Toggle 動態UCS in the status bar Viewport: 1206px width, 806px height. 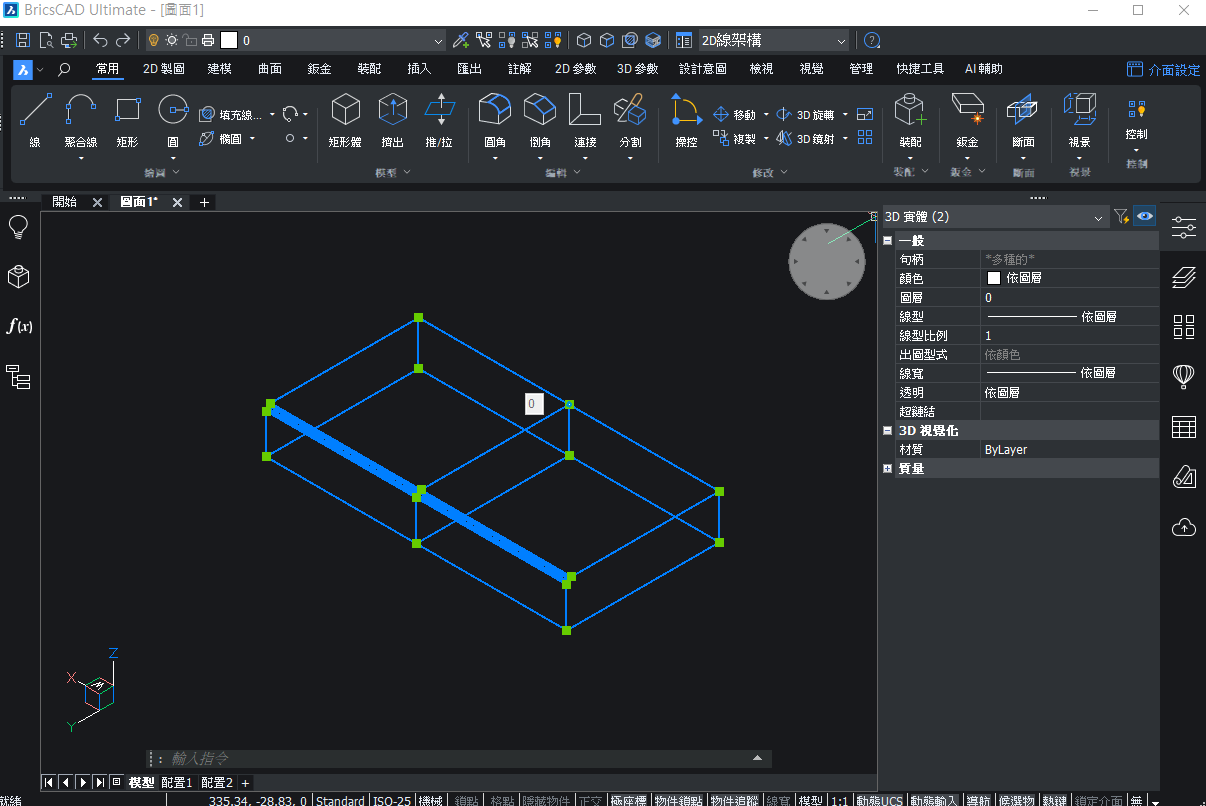[x=879, y=800]
